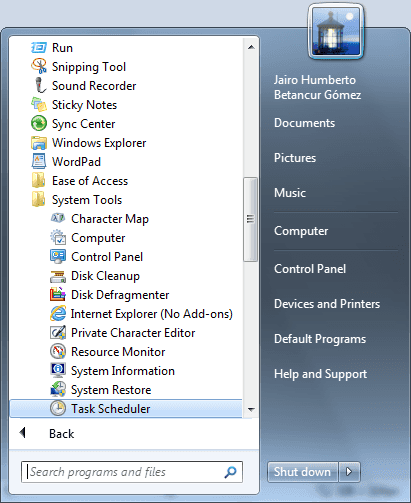Image resolution: width=411 pixels, height=503 pixels.
Task: Open Internet Explorer (No Add-ons) icon
Action: pos(58,313)
